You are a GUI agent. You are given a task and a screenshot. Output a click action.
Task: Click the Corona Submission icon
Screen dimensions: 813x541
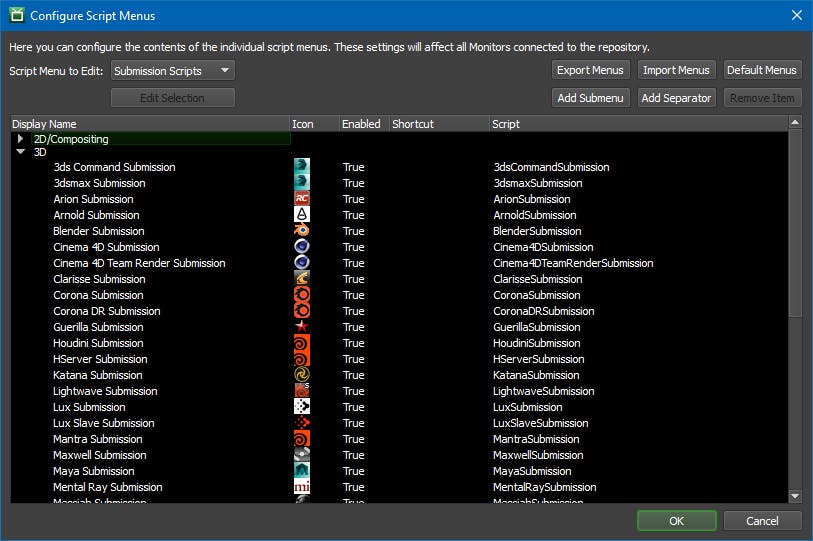click(x=302, y=295)
